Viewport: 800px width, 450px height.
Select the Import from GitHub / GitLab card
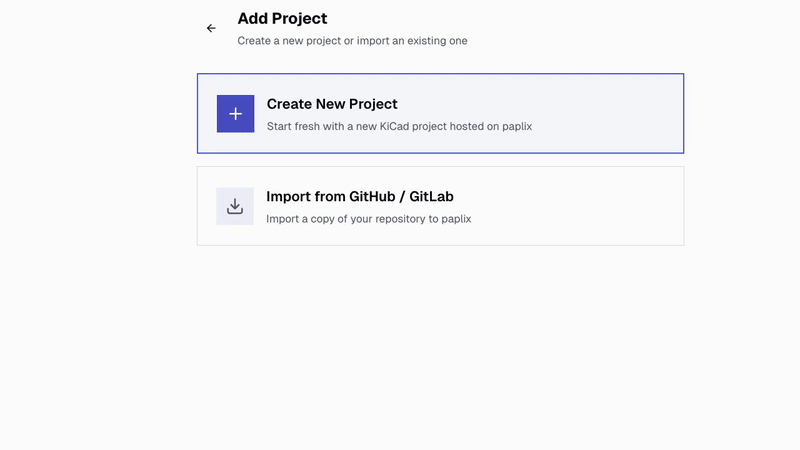click(x=440, y=206)
